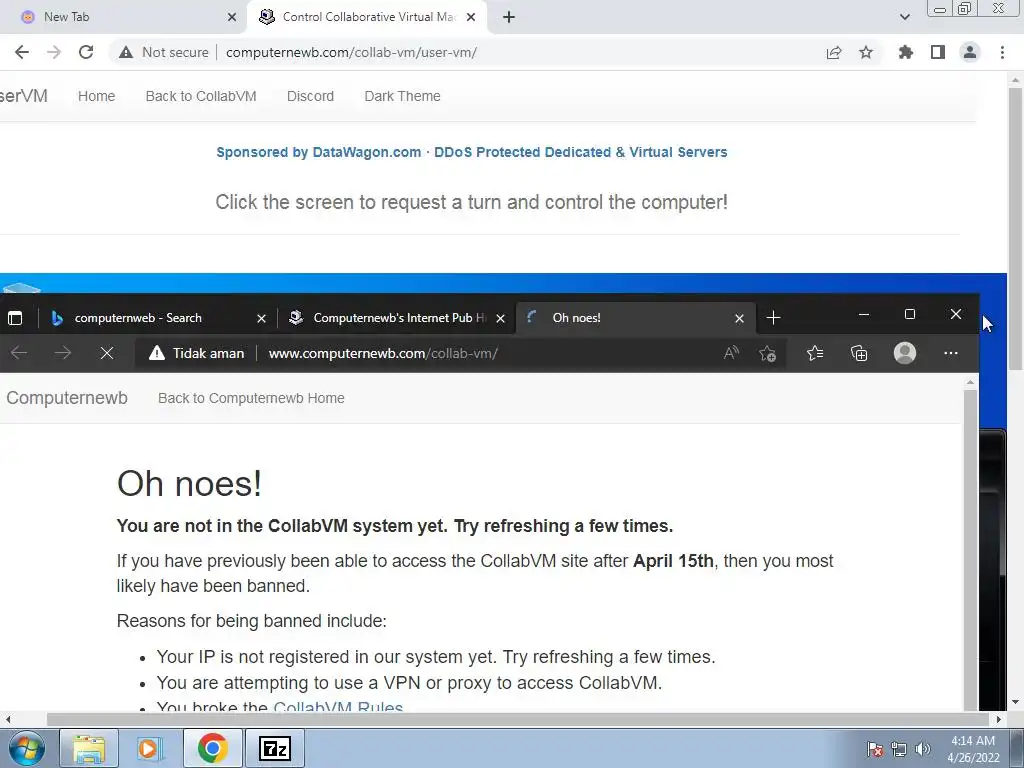
Task: Open Tidak aman security warning
Action: click(x=197, y=353)
